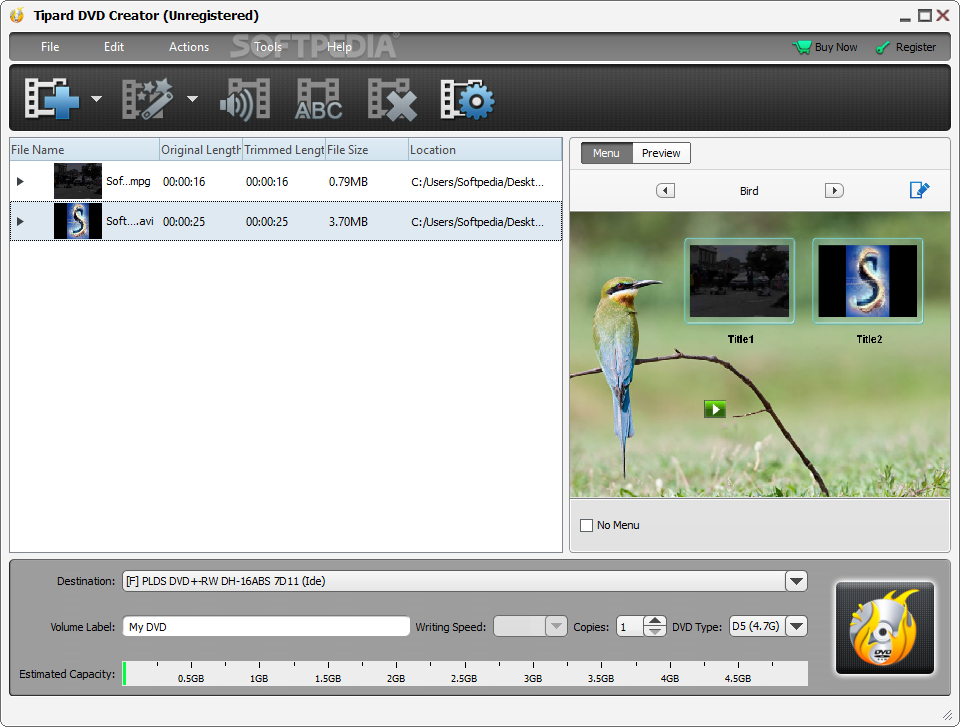Click the Sof..mpg location path text

point(478,182)
